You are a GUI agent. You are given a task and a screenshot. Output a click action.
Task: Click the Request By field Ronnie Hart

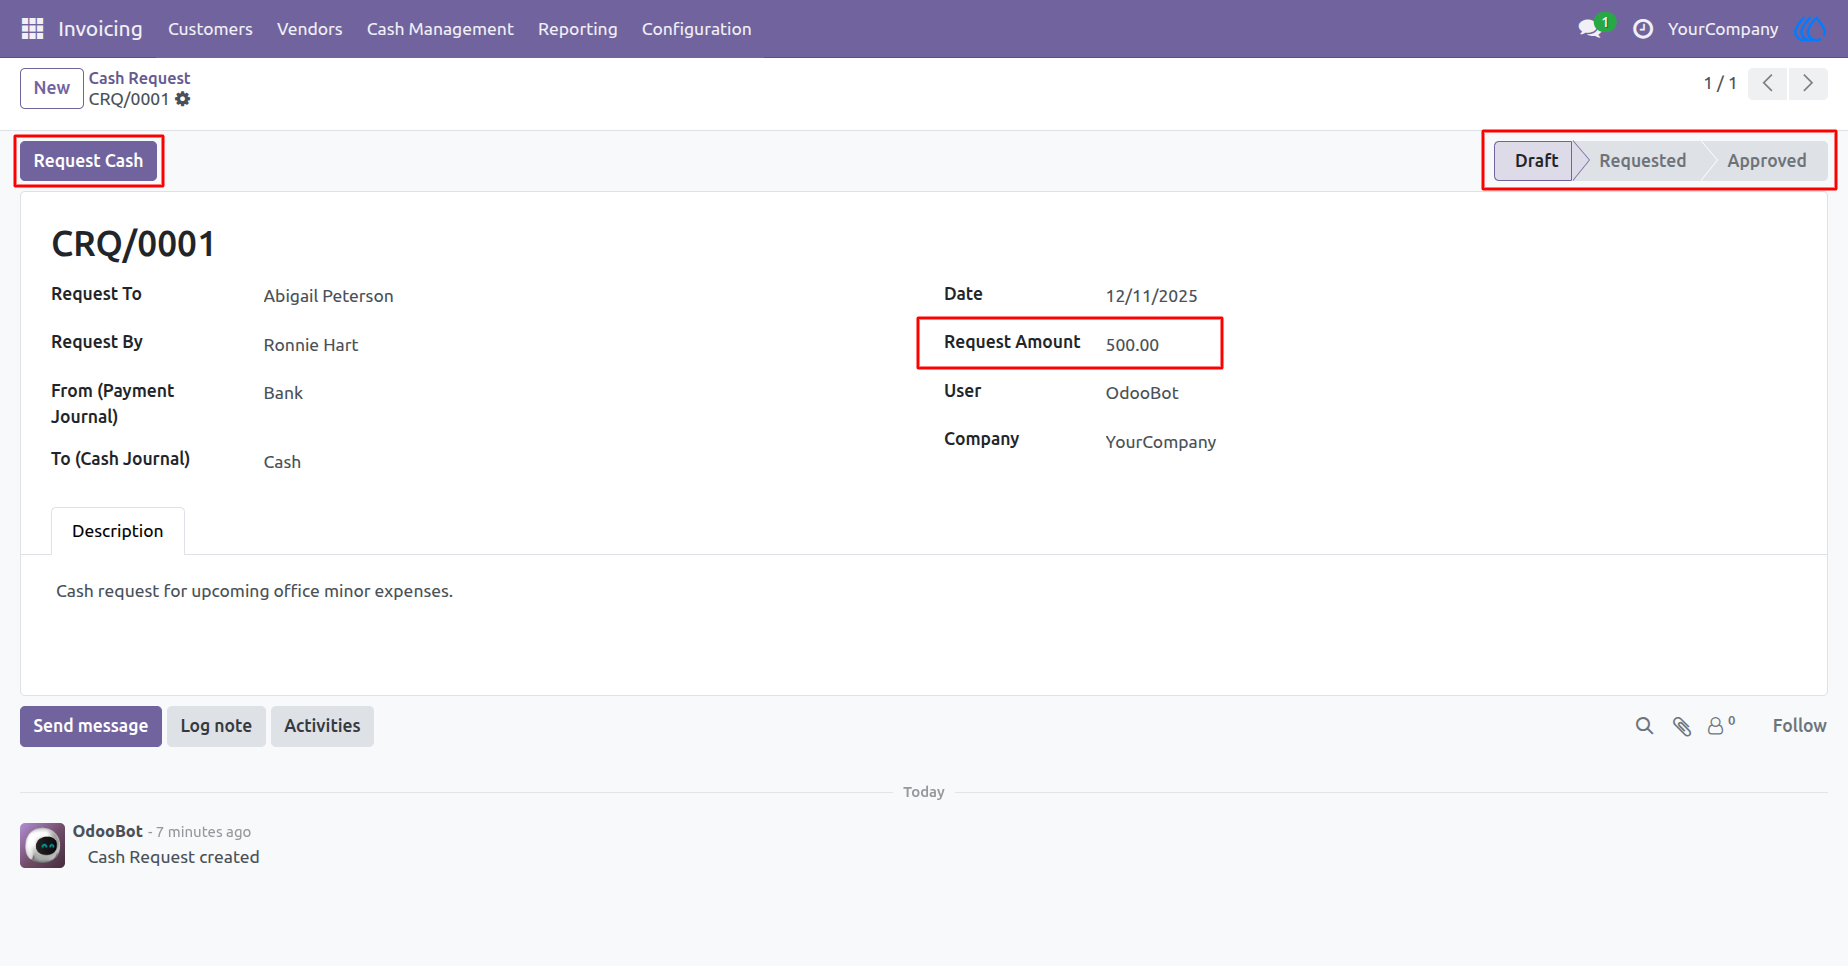(311, 345)
